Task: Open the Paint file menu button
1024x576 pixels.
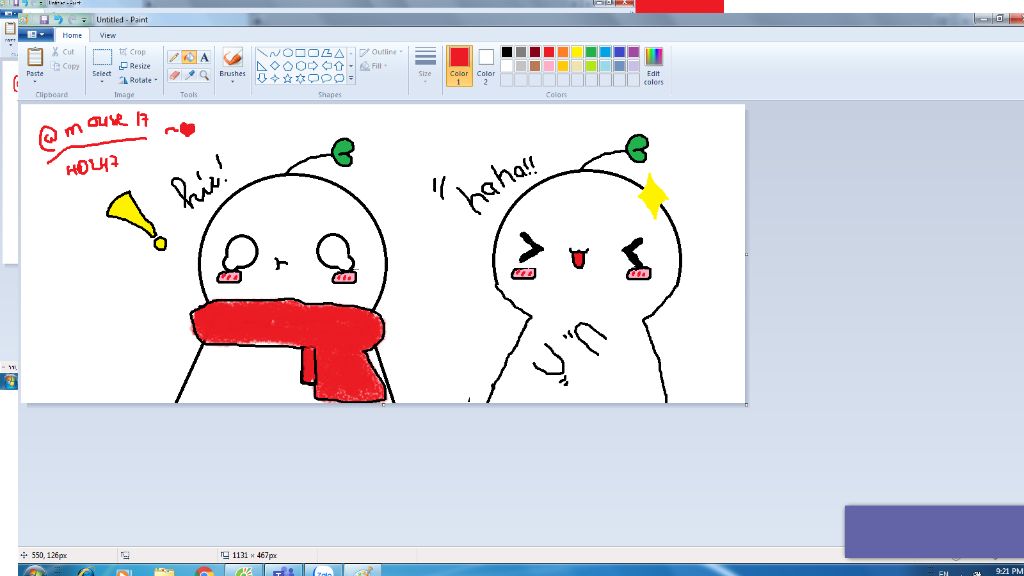Action: click(x=35, y=35)
